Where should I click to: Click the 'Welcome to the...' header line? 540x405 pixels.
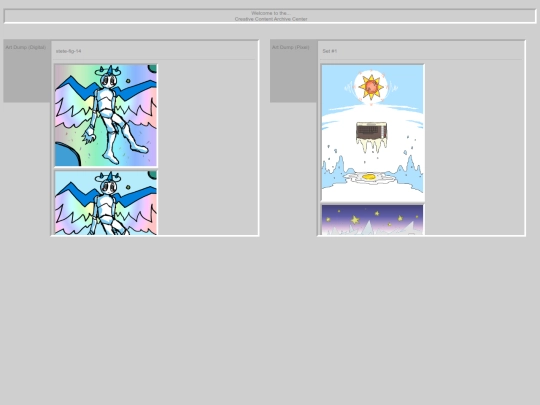(x=271, y=13)
